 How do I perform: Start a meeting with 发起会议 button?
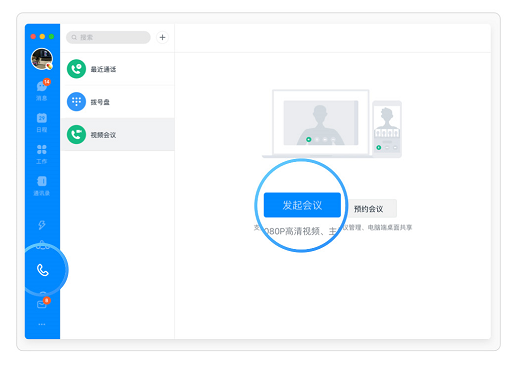pos(302,205)
